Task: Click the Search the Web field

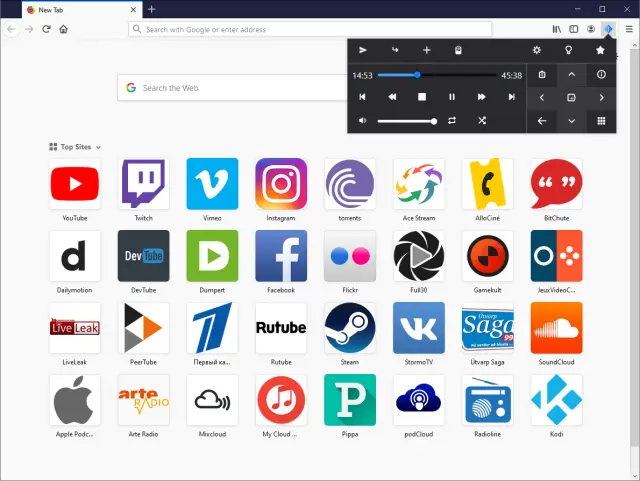Action: tap(232, 88)
